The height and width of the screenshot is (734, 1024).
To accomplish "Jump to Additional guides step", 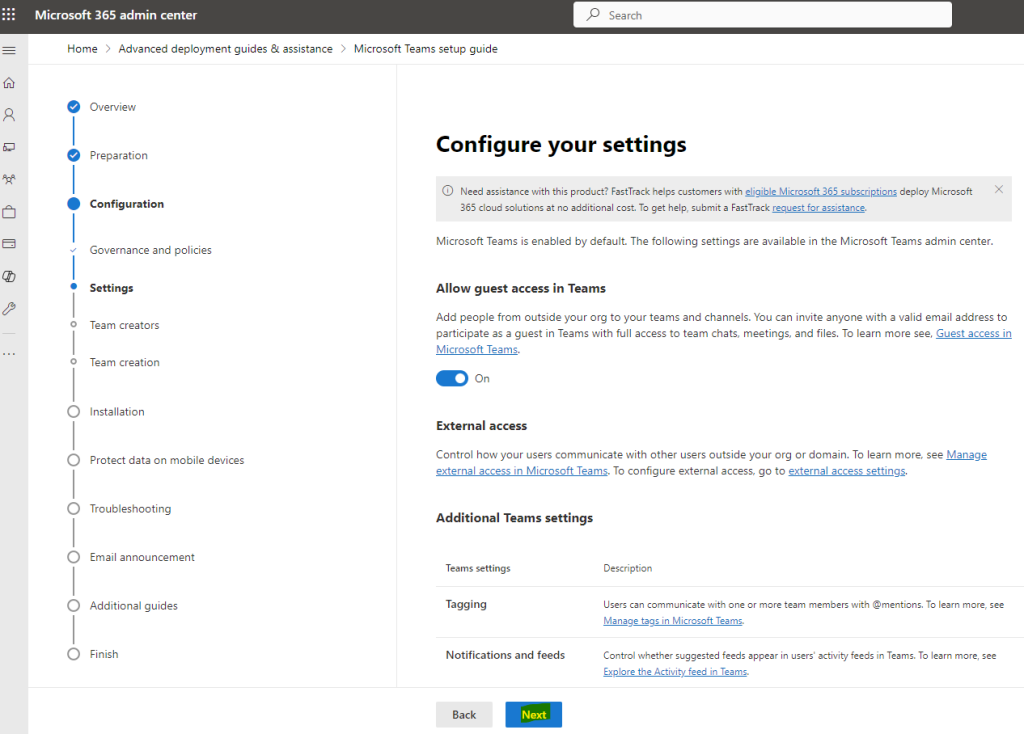I will (123, 605).
